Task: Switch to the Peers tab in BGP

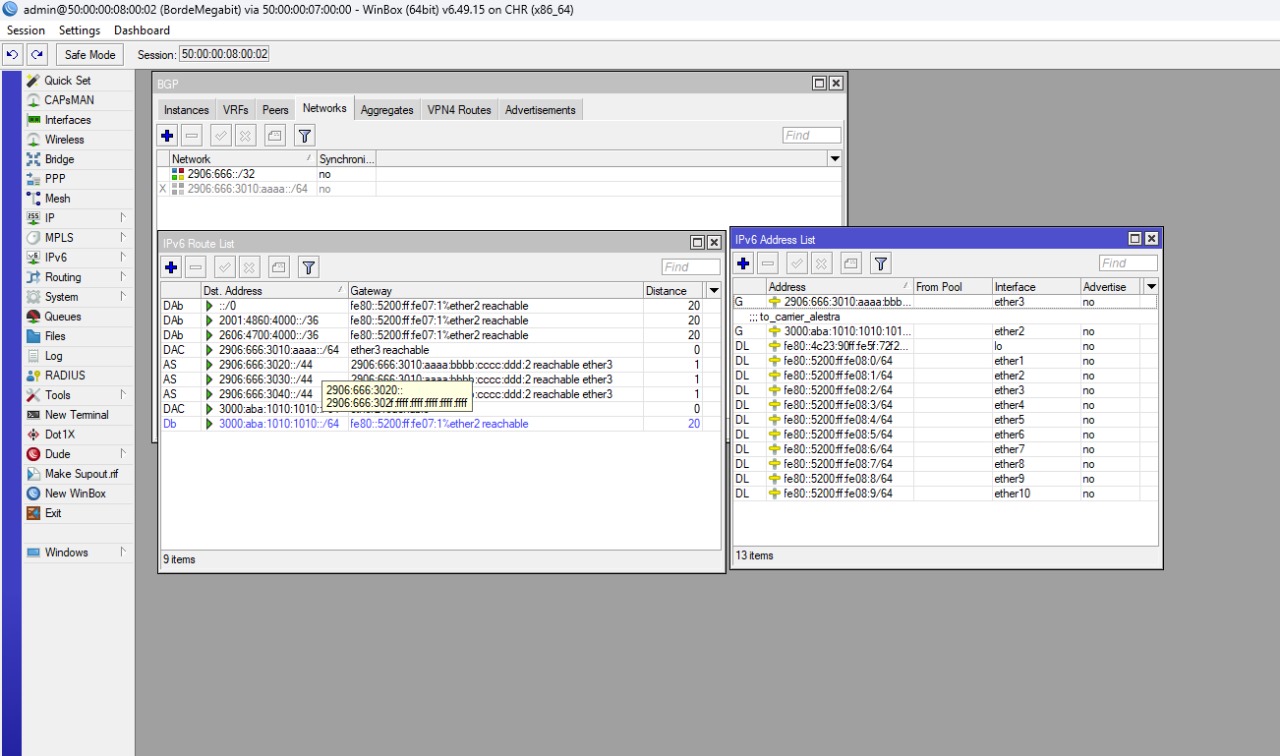Action: [x=275, y=110]
